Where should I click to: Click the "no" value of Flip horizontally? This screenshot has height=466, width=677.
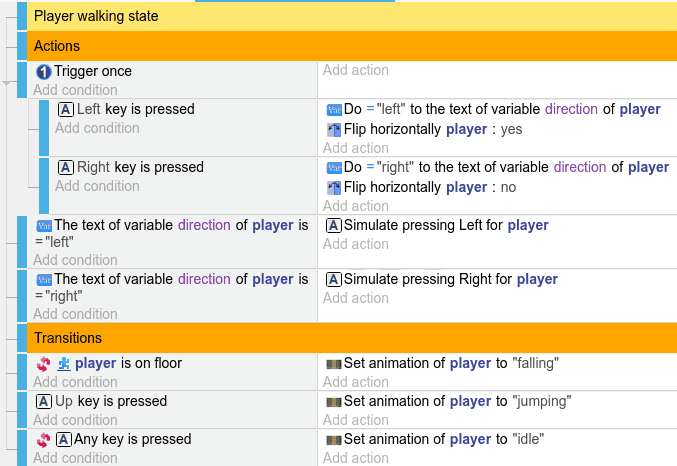click(x=509, y=187)
